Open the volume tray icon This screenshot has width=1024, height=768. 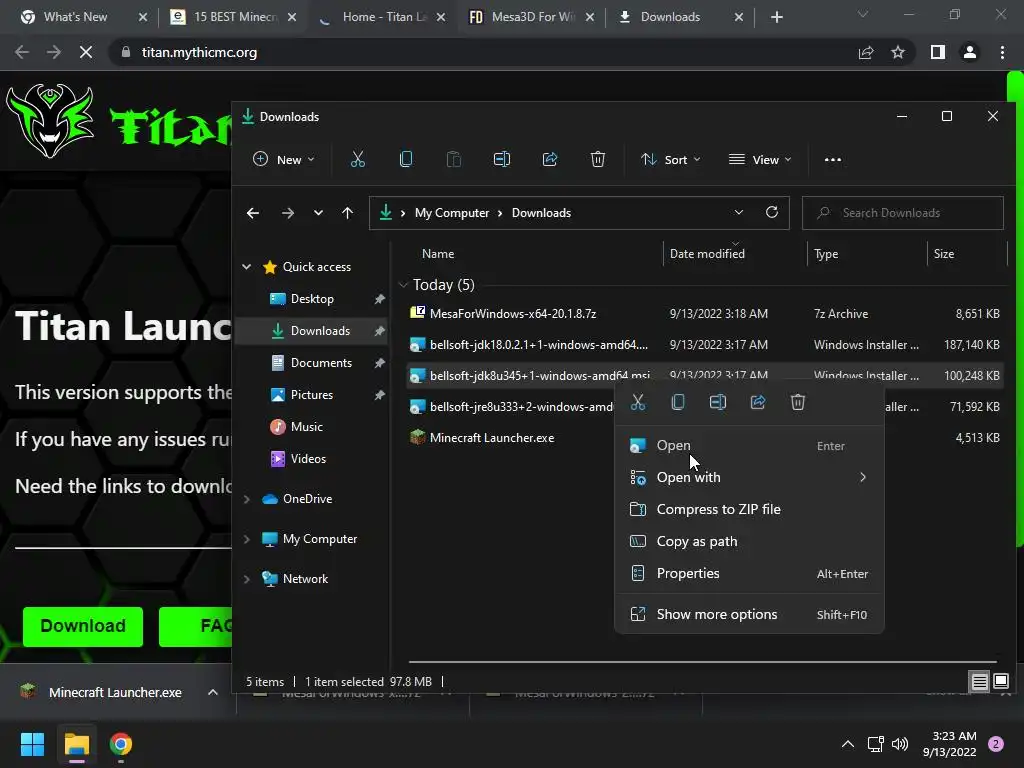pos(901,744)
